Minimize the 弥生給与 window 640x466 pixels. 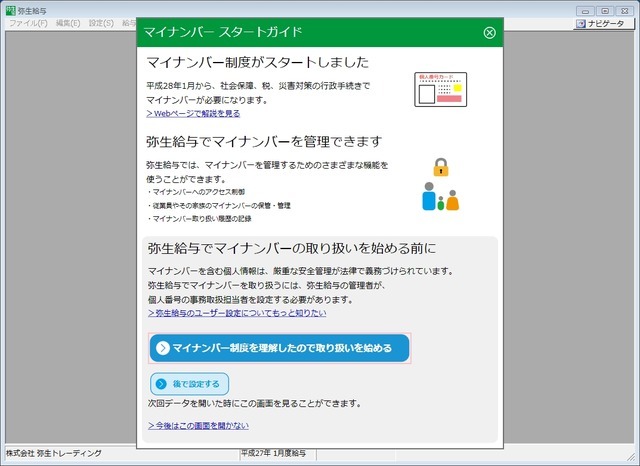pyautogui.click(x=585, y=11)
